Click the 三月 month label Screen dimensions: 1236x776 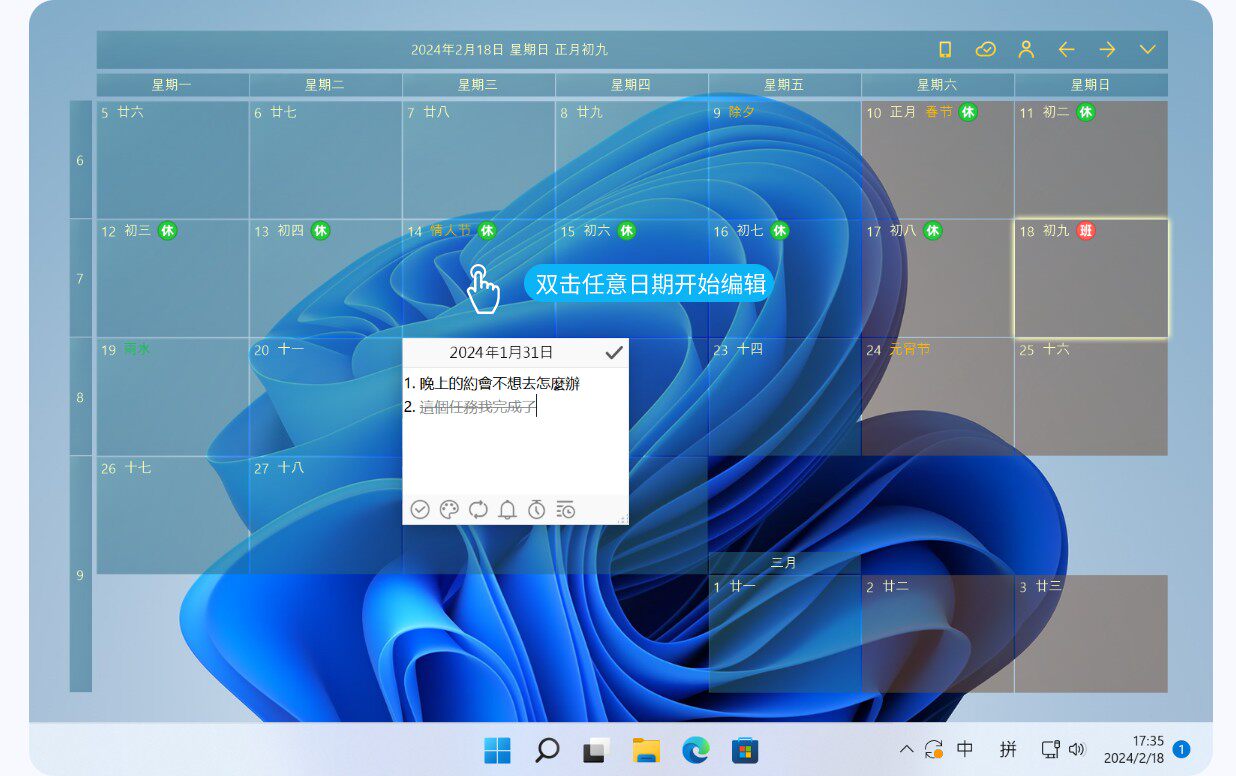(x=785, y=563)
